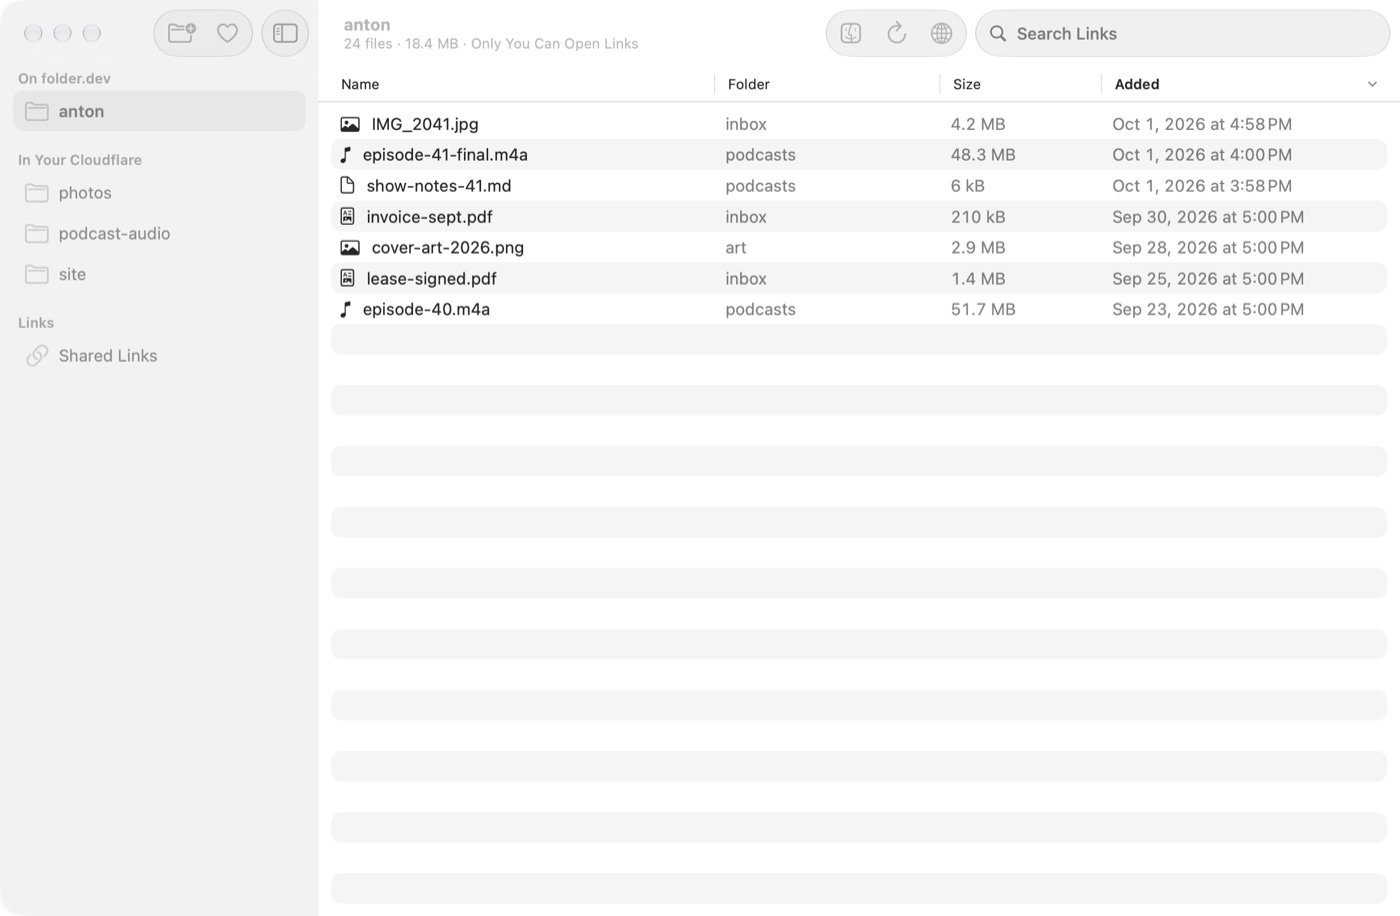
Task: Click the image icon beside IMG_2041.jpg
Action: [350, 124]
